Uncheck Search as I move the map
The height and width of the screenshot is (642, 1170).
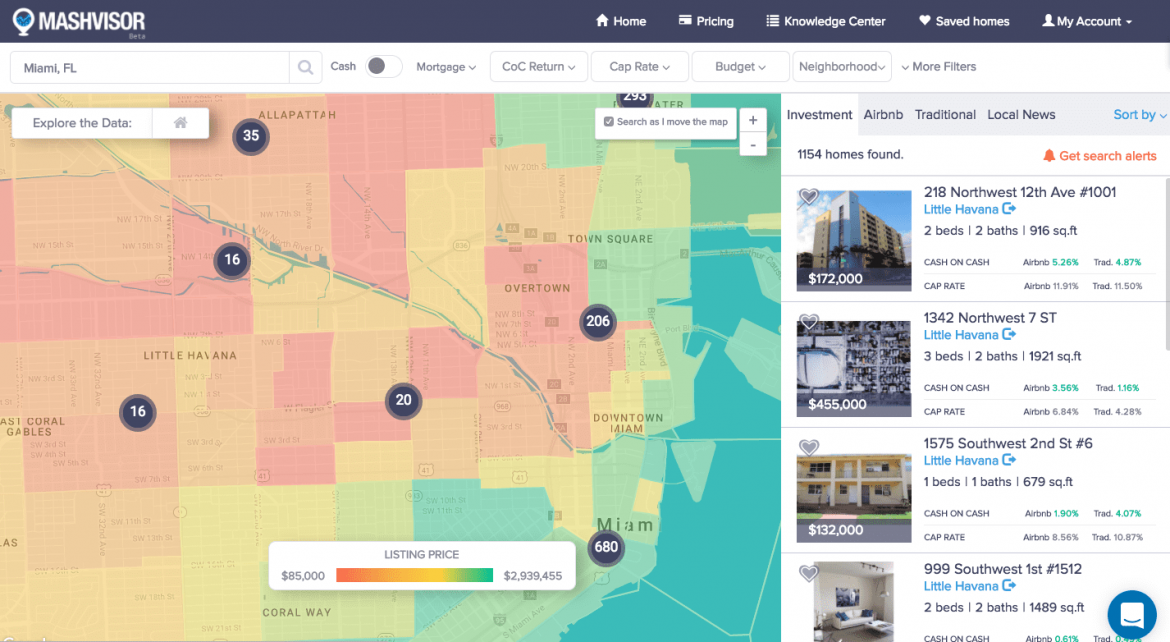[x=609, y=123]
